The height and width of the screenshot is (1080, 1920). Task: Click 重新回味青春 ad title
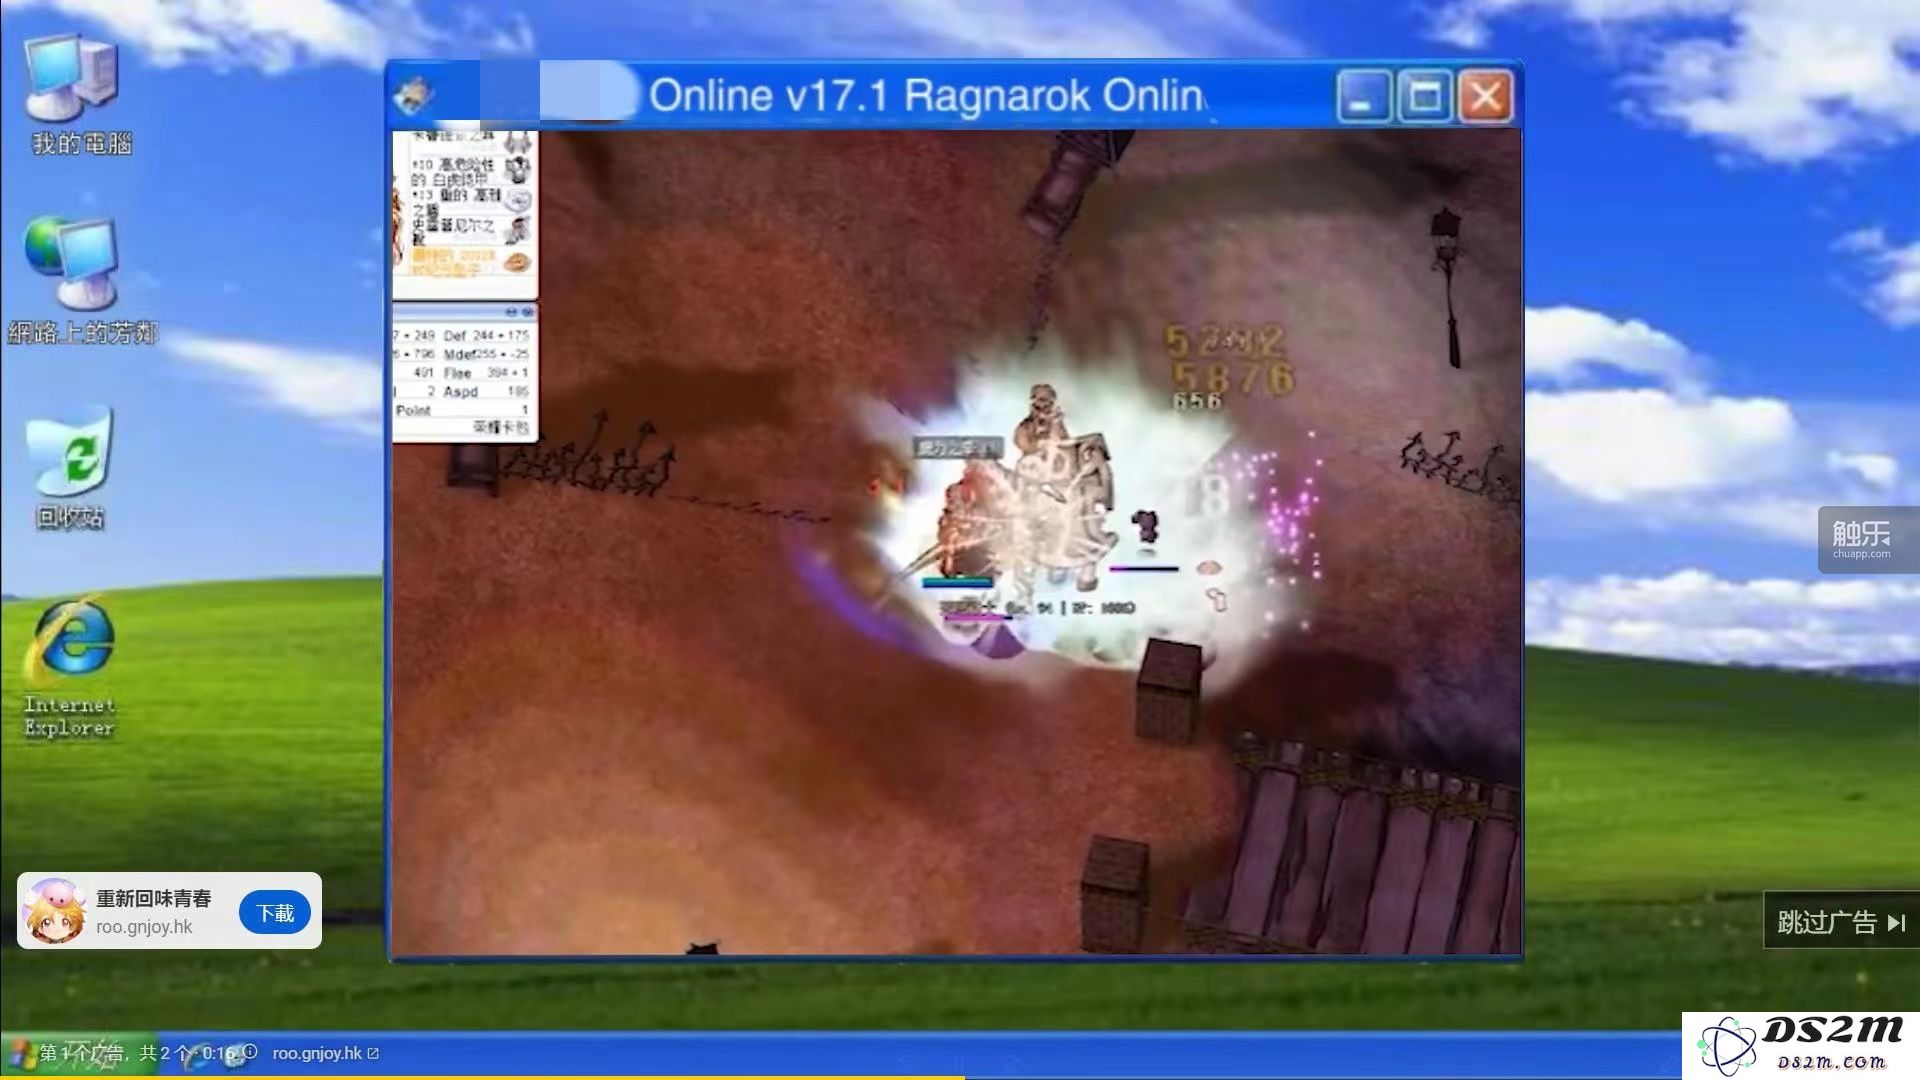154,898
